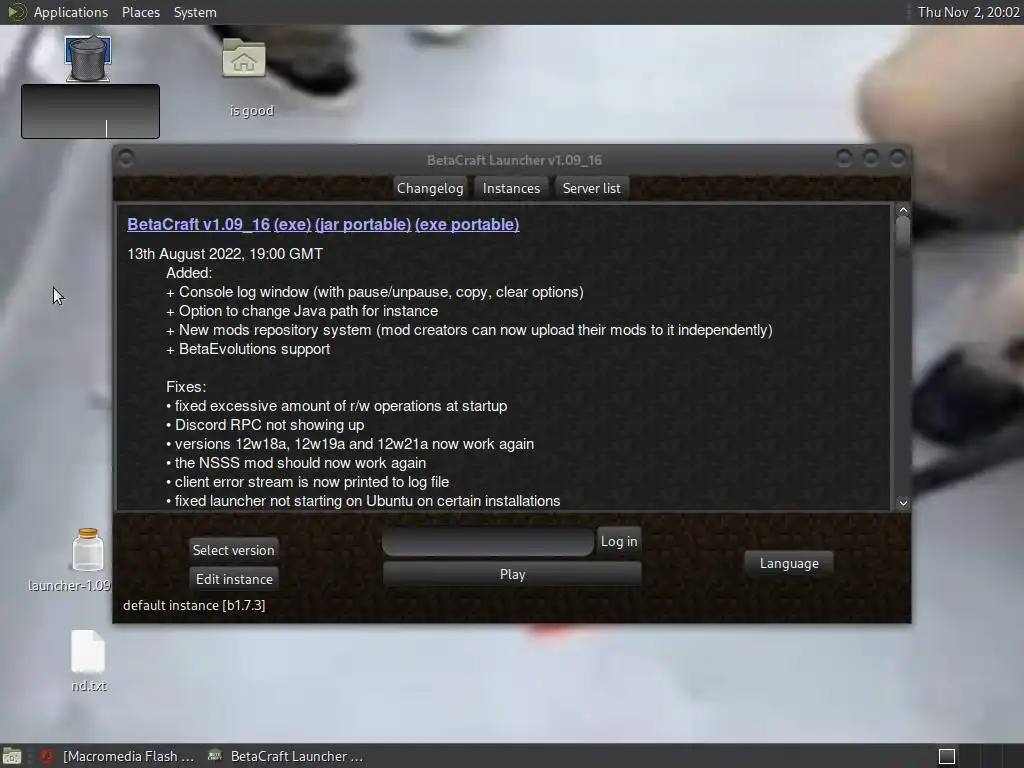Open the Places menu
Viewport: 1024px width, 768px height.
[140, 12]
